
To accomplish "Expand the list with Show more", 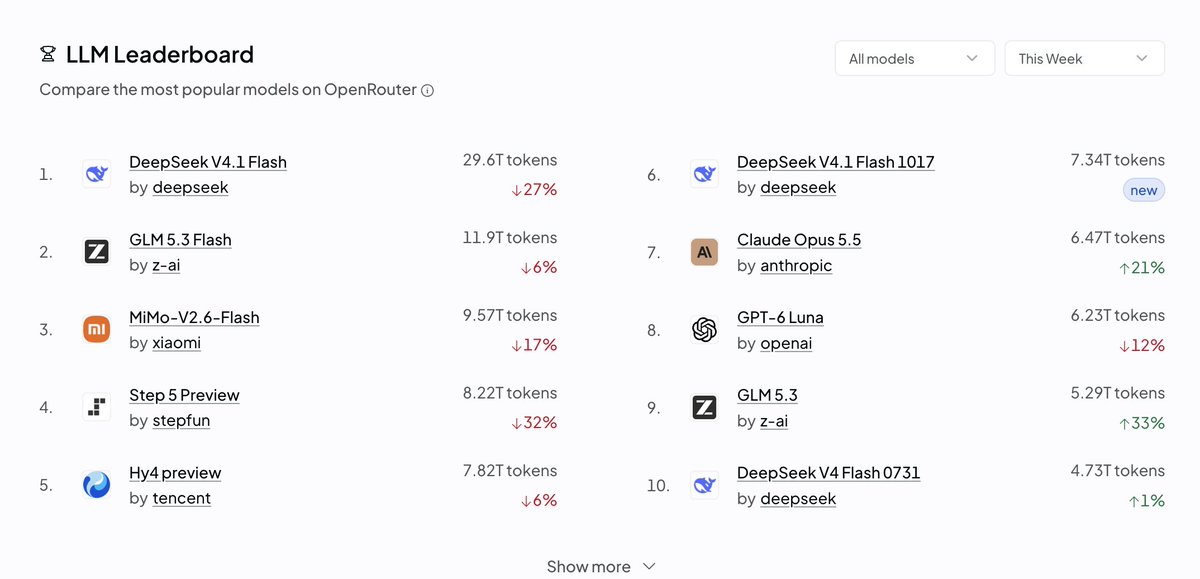I will tap(601, 566).
